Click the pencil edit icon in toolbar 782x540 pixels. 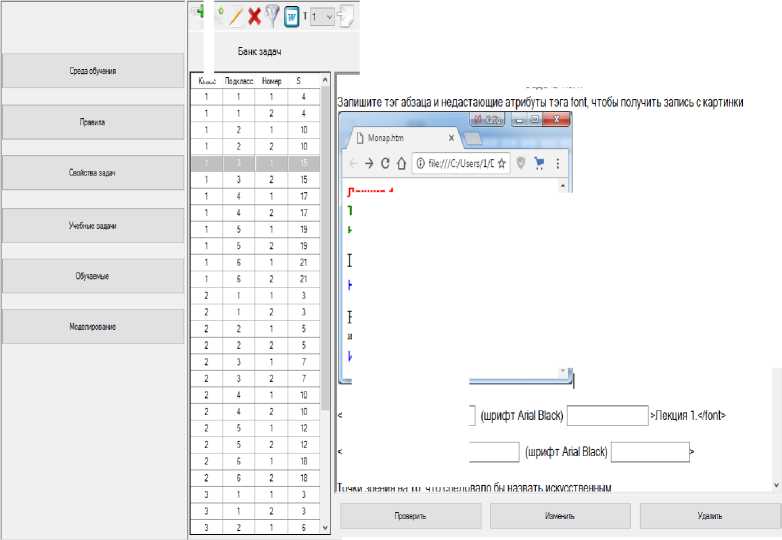(235, 16)
